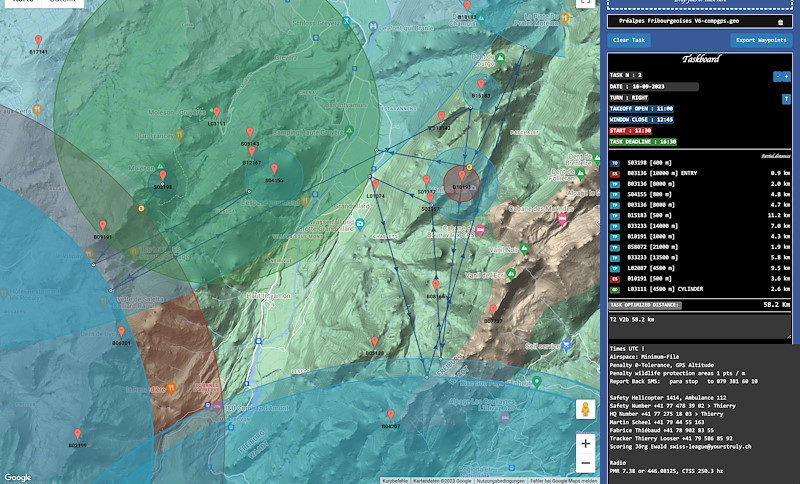Click TAKEOFF OPEN : 11:00 field

pyautogui.click(x=641, y=109)
